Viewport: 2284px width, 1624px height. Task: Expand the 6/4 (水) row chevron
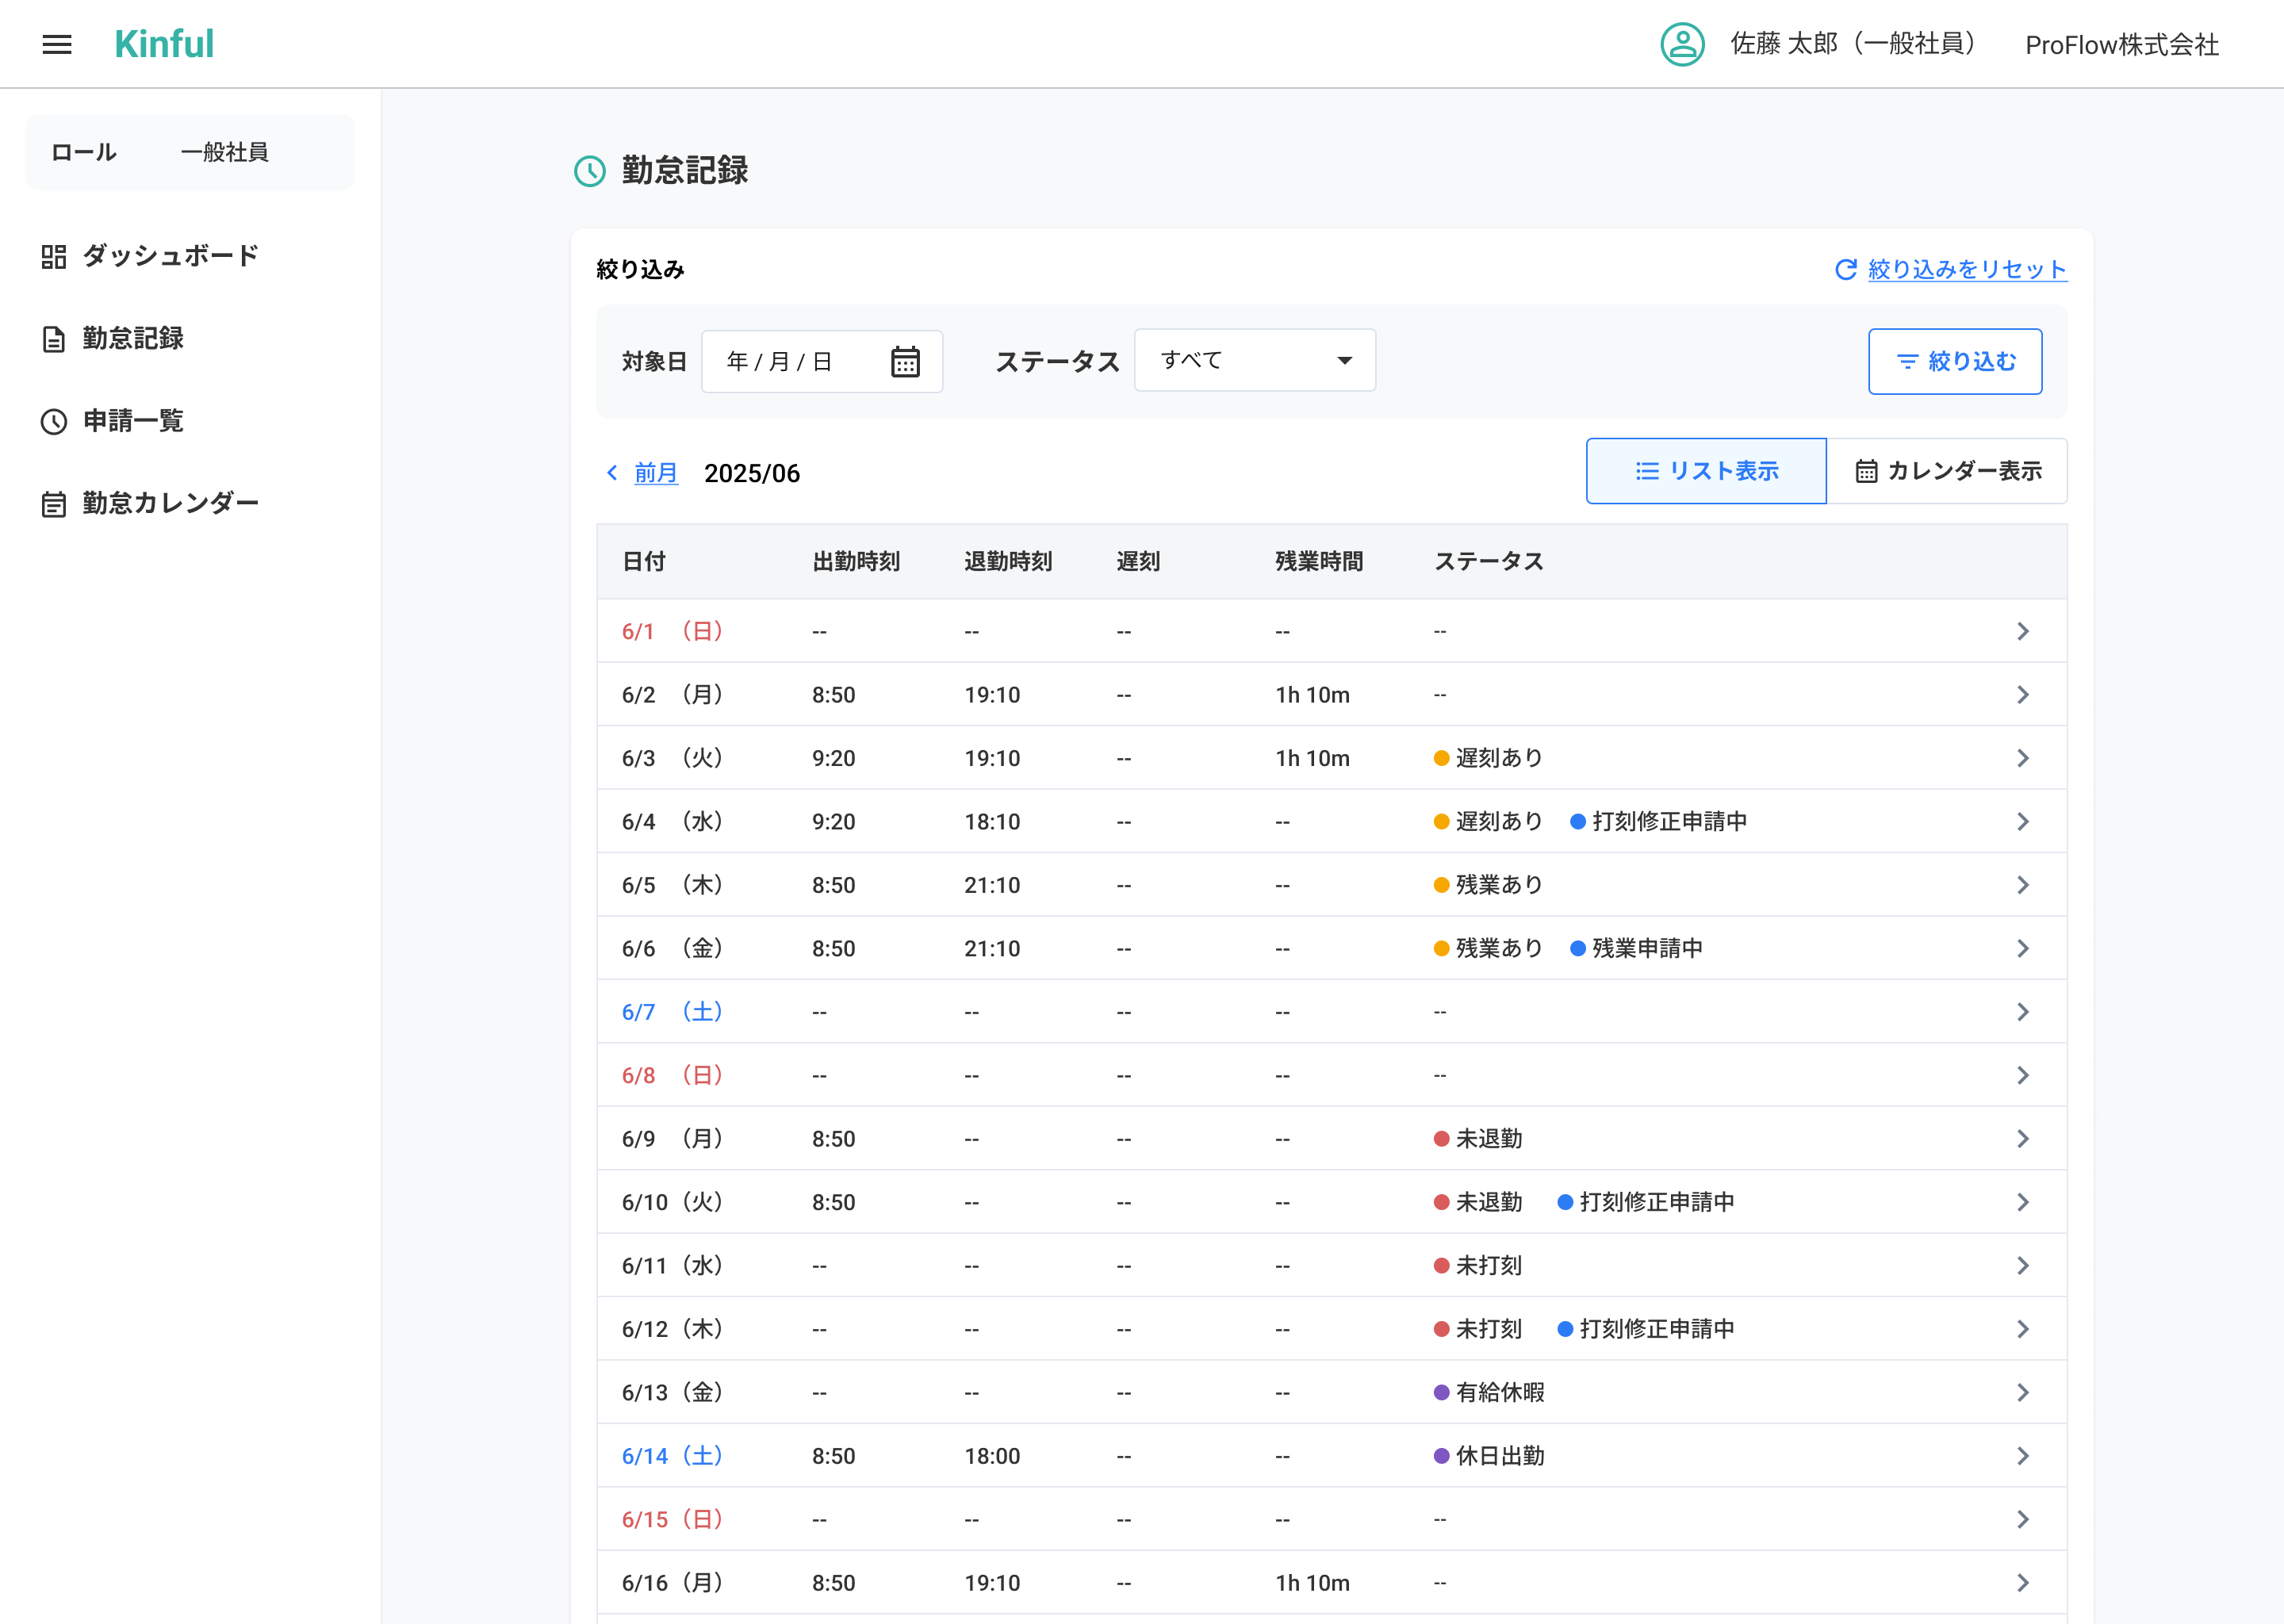click(2022, 822)
